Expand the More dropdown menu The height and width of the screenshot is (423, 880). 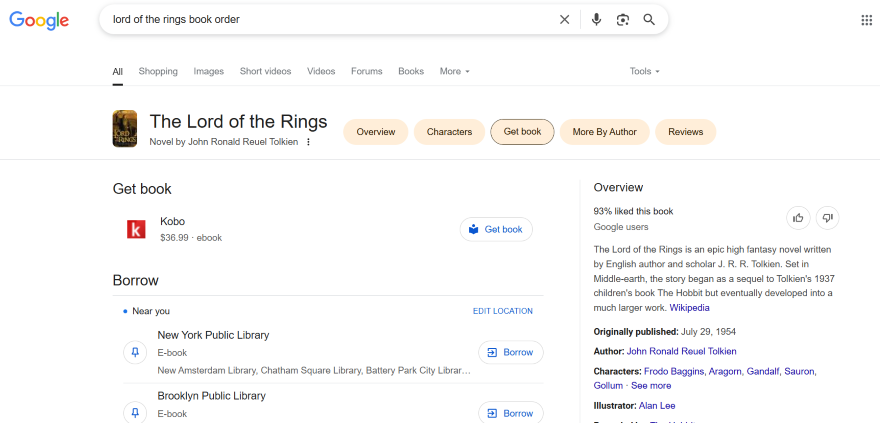coord(455,71)
